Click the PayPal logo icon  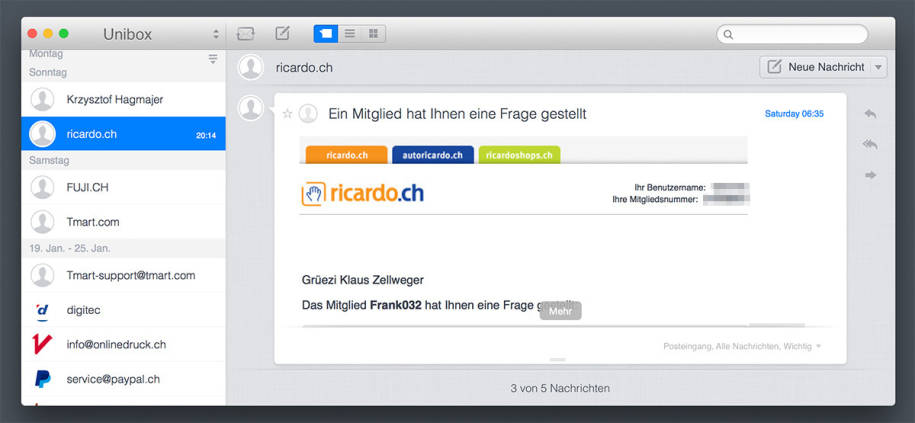pos(42,379)
